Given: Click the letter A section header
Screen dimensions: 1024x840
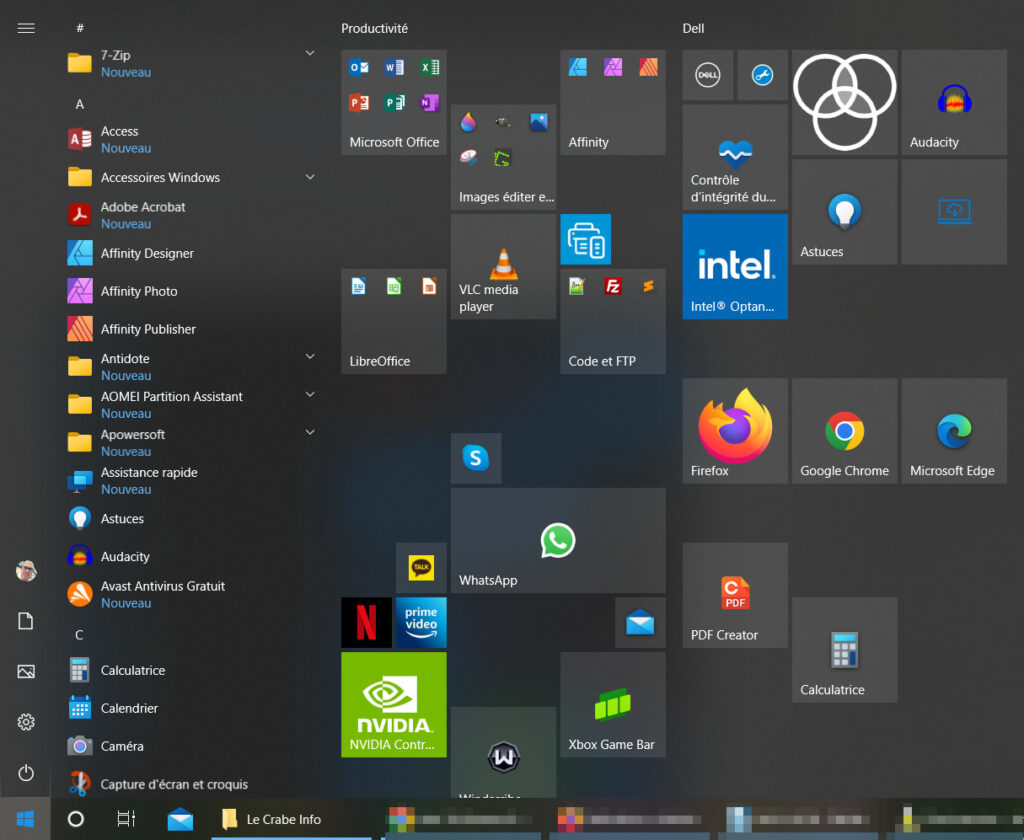Looking at the screenshot, I should point(80,104).
